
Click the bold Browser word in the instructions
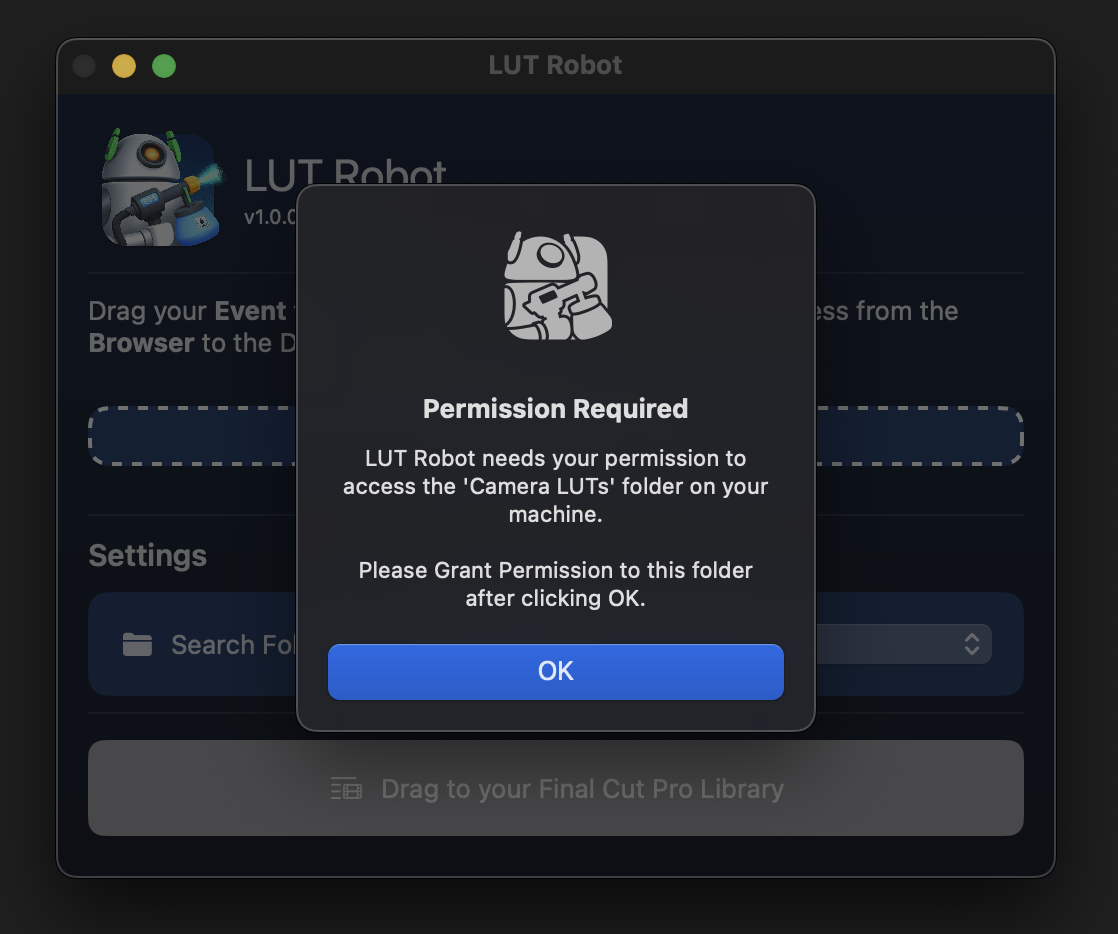(x=141, y=343)
